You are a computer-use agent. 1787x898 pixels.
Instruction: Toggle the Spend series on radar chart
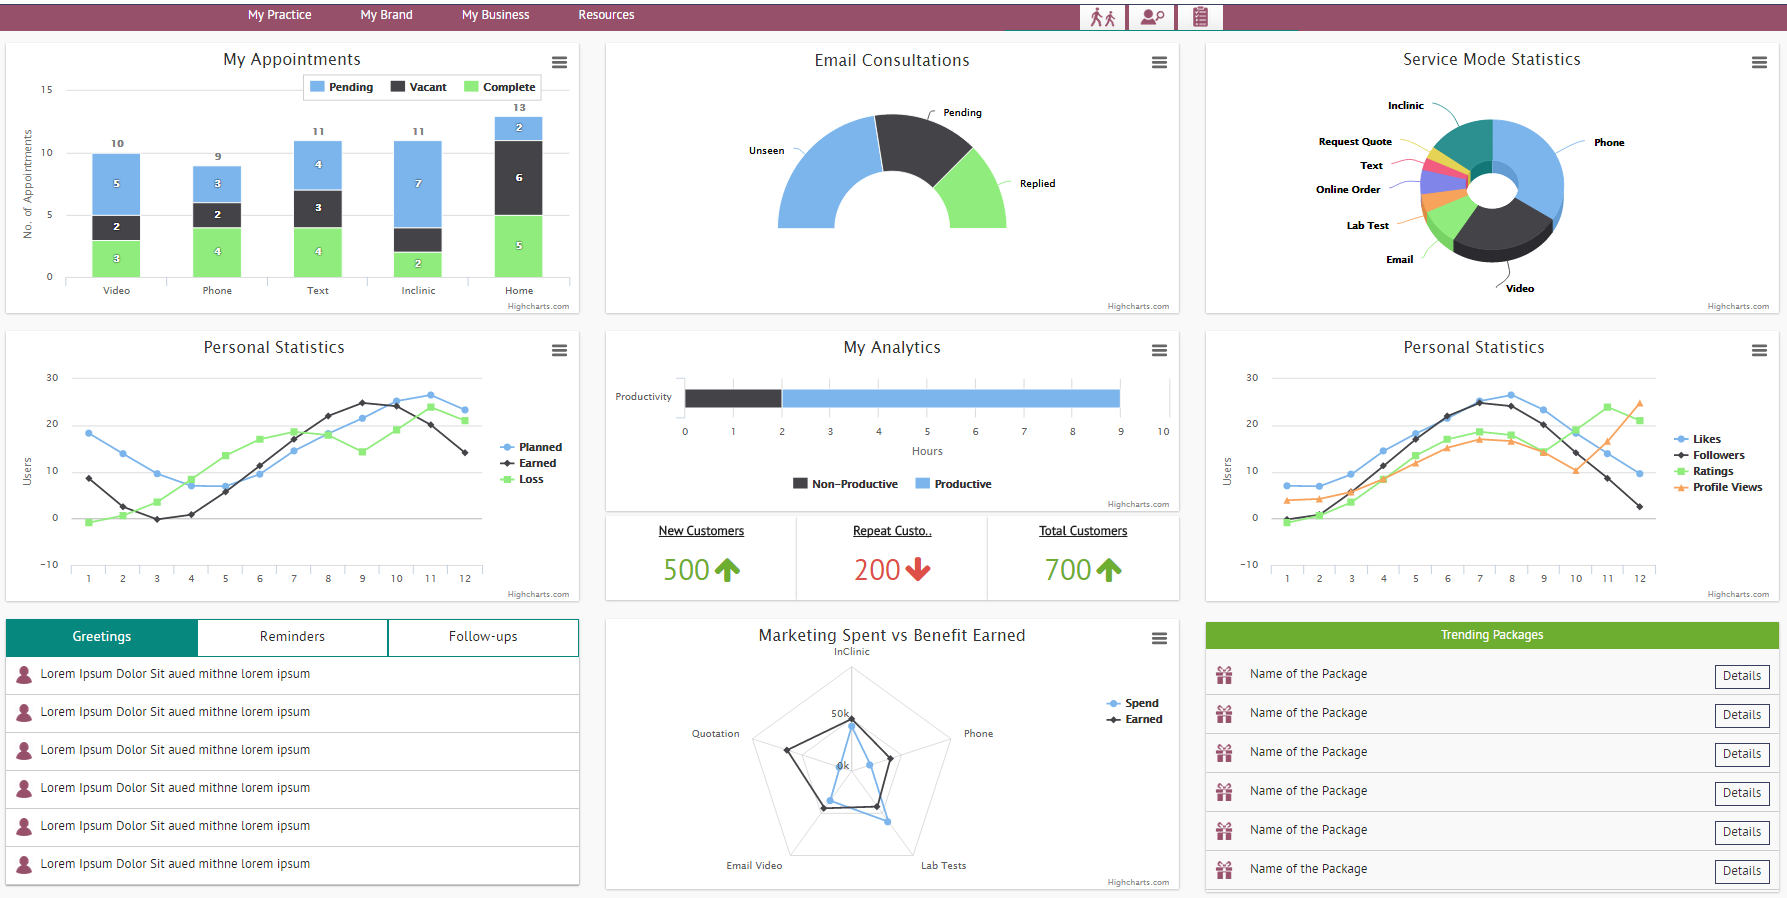click(1133, 703)
